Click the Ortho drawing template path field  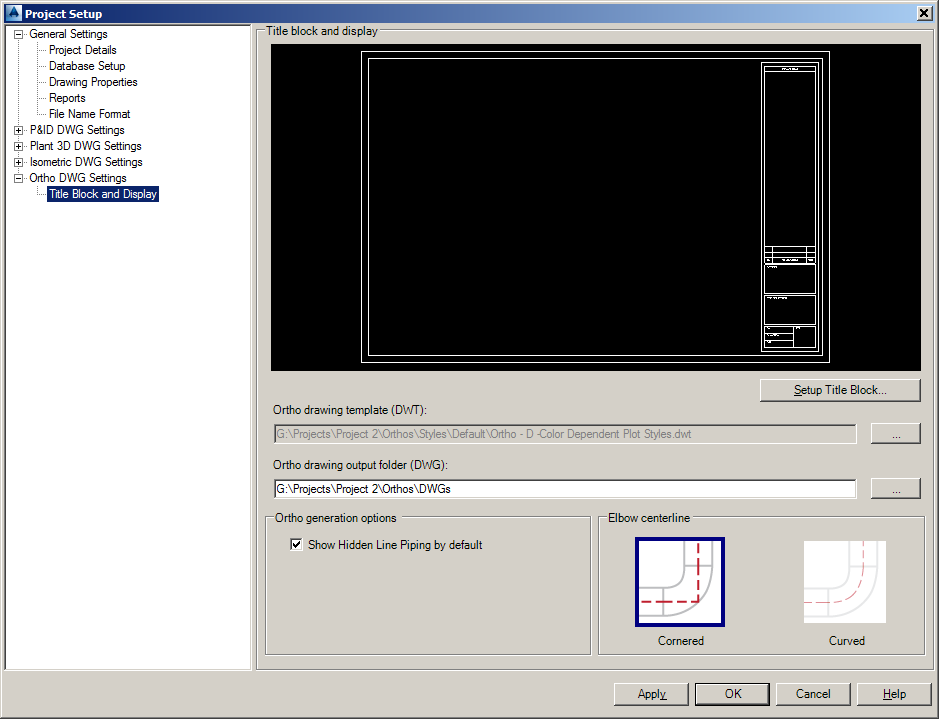[x=565, y=434]
